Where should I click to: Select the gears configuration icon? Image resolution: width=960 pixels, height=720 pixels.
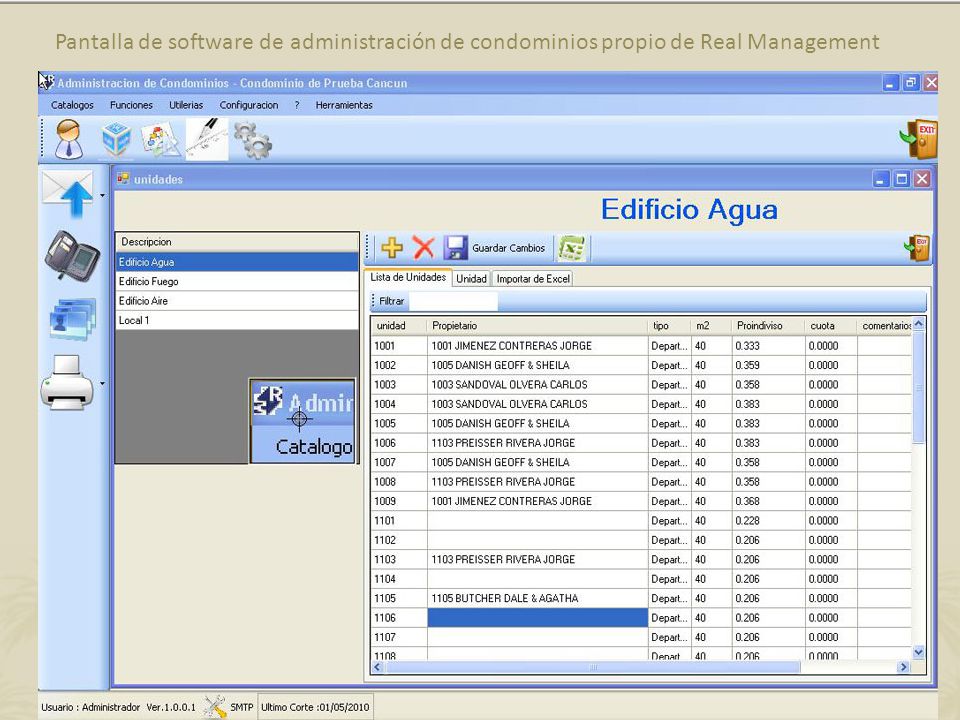tap(253, 140)
